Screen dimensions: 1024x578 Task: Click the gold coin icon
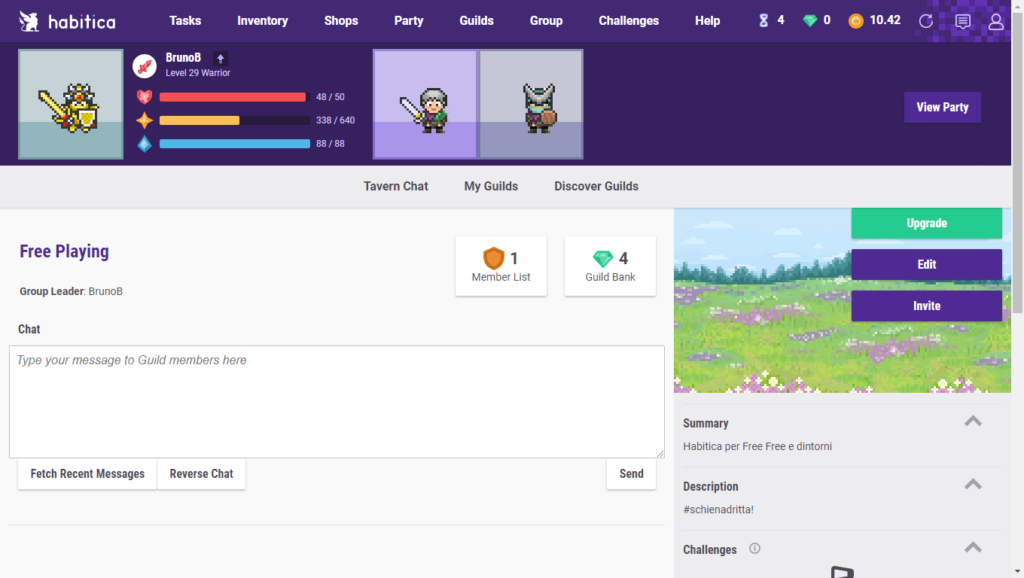point(855,20)
